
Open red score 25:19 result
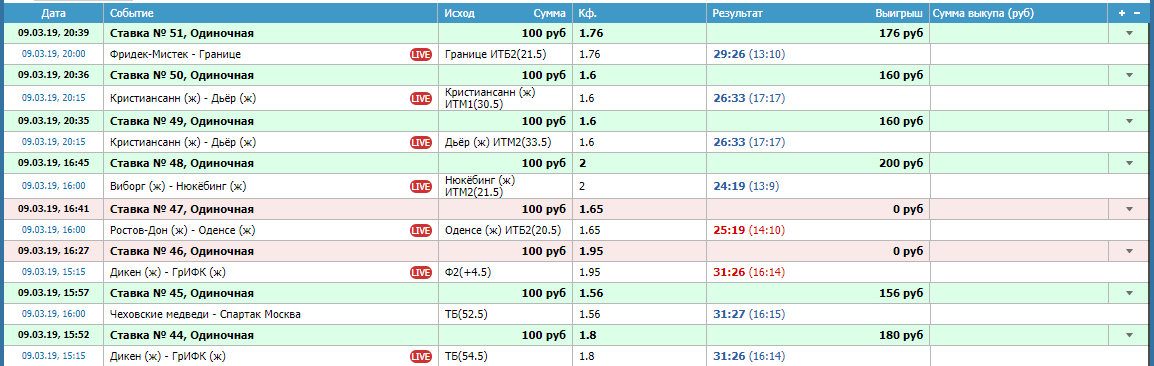(x=729, y=230)
